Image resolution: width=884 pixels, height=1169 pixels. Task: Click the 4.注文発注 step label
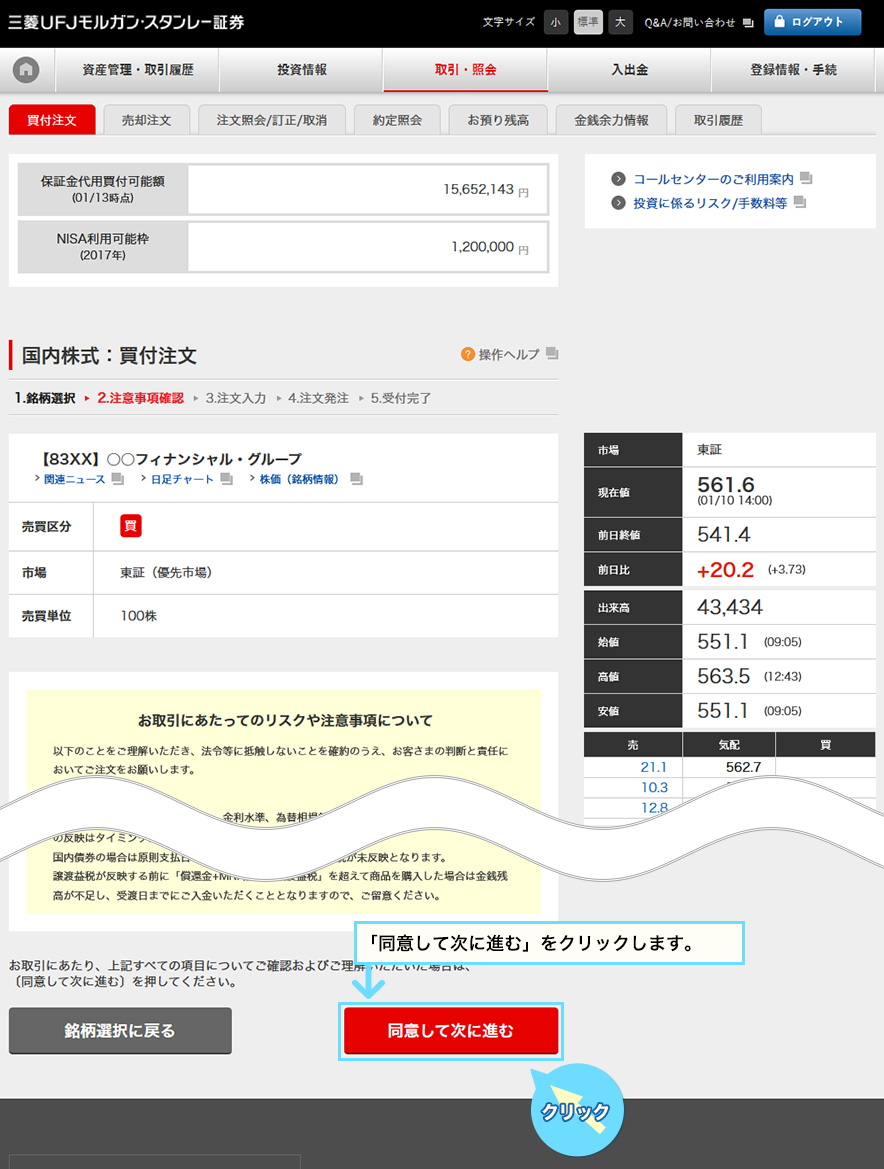318,398
